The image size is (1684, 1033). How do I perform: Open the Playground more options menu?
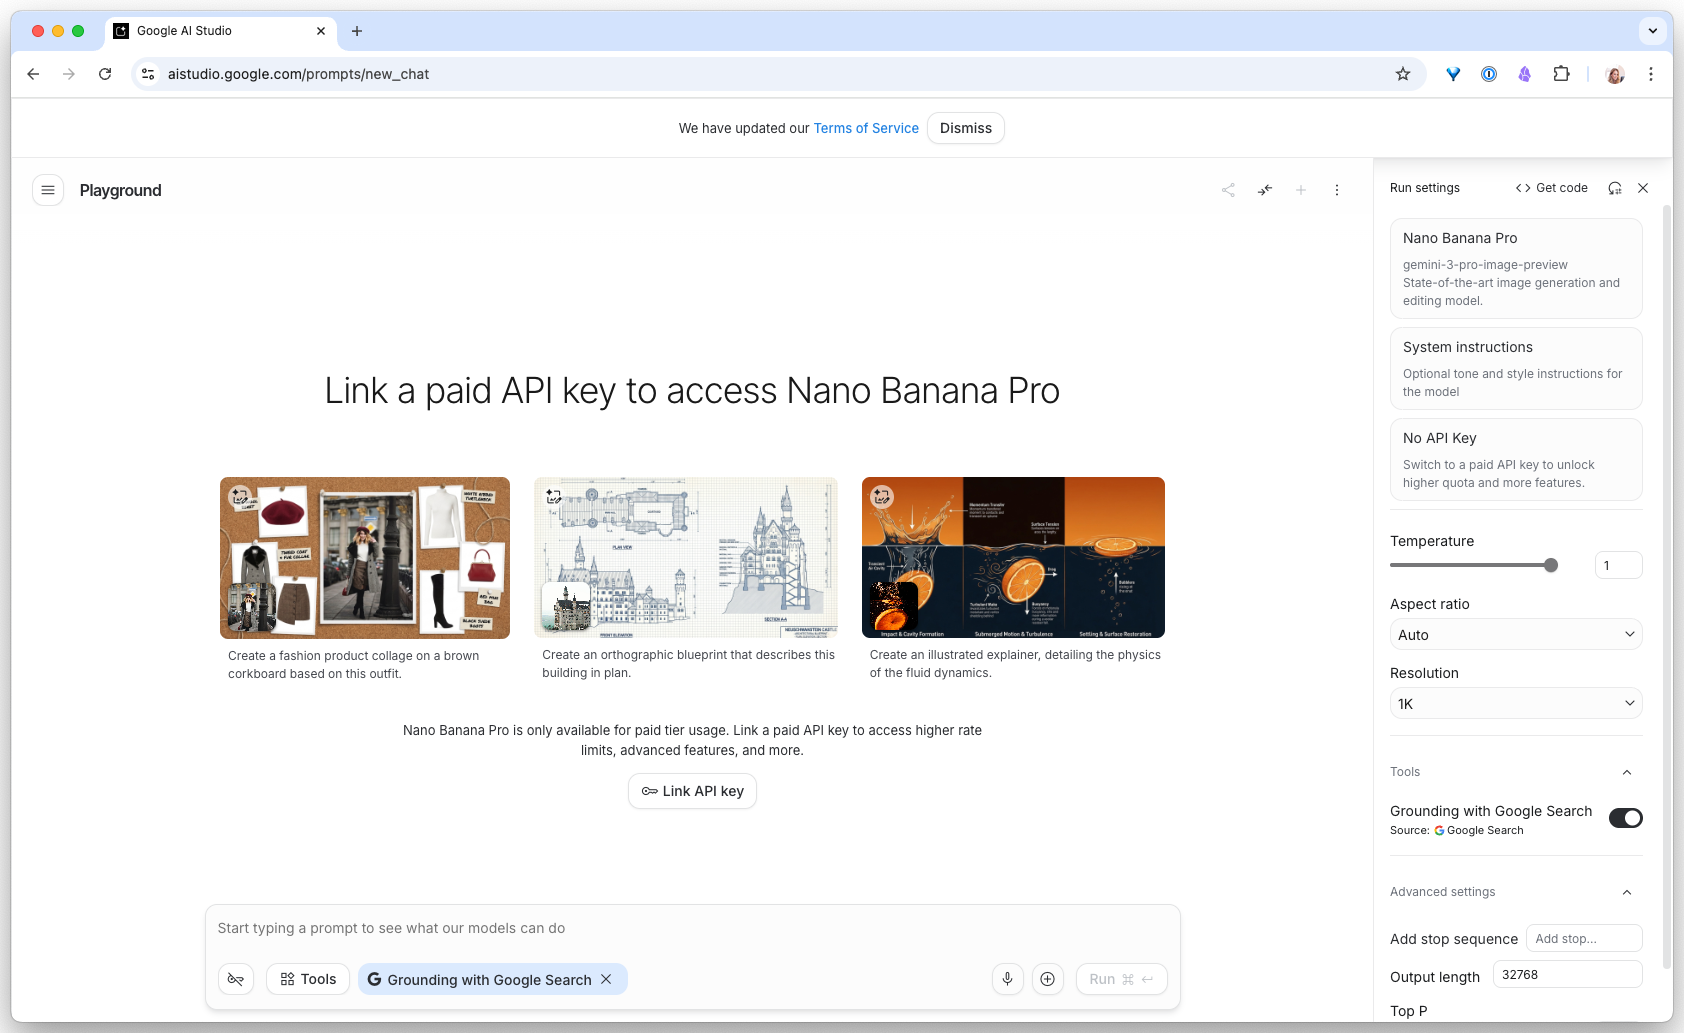tap(1337, 190)
